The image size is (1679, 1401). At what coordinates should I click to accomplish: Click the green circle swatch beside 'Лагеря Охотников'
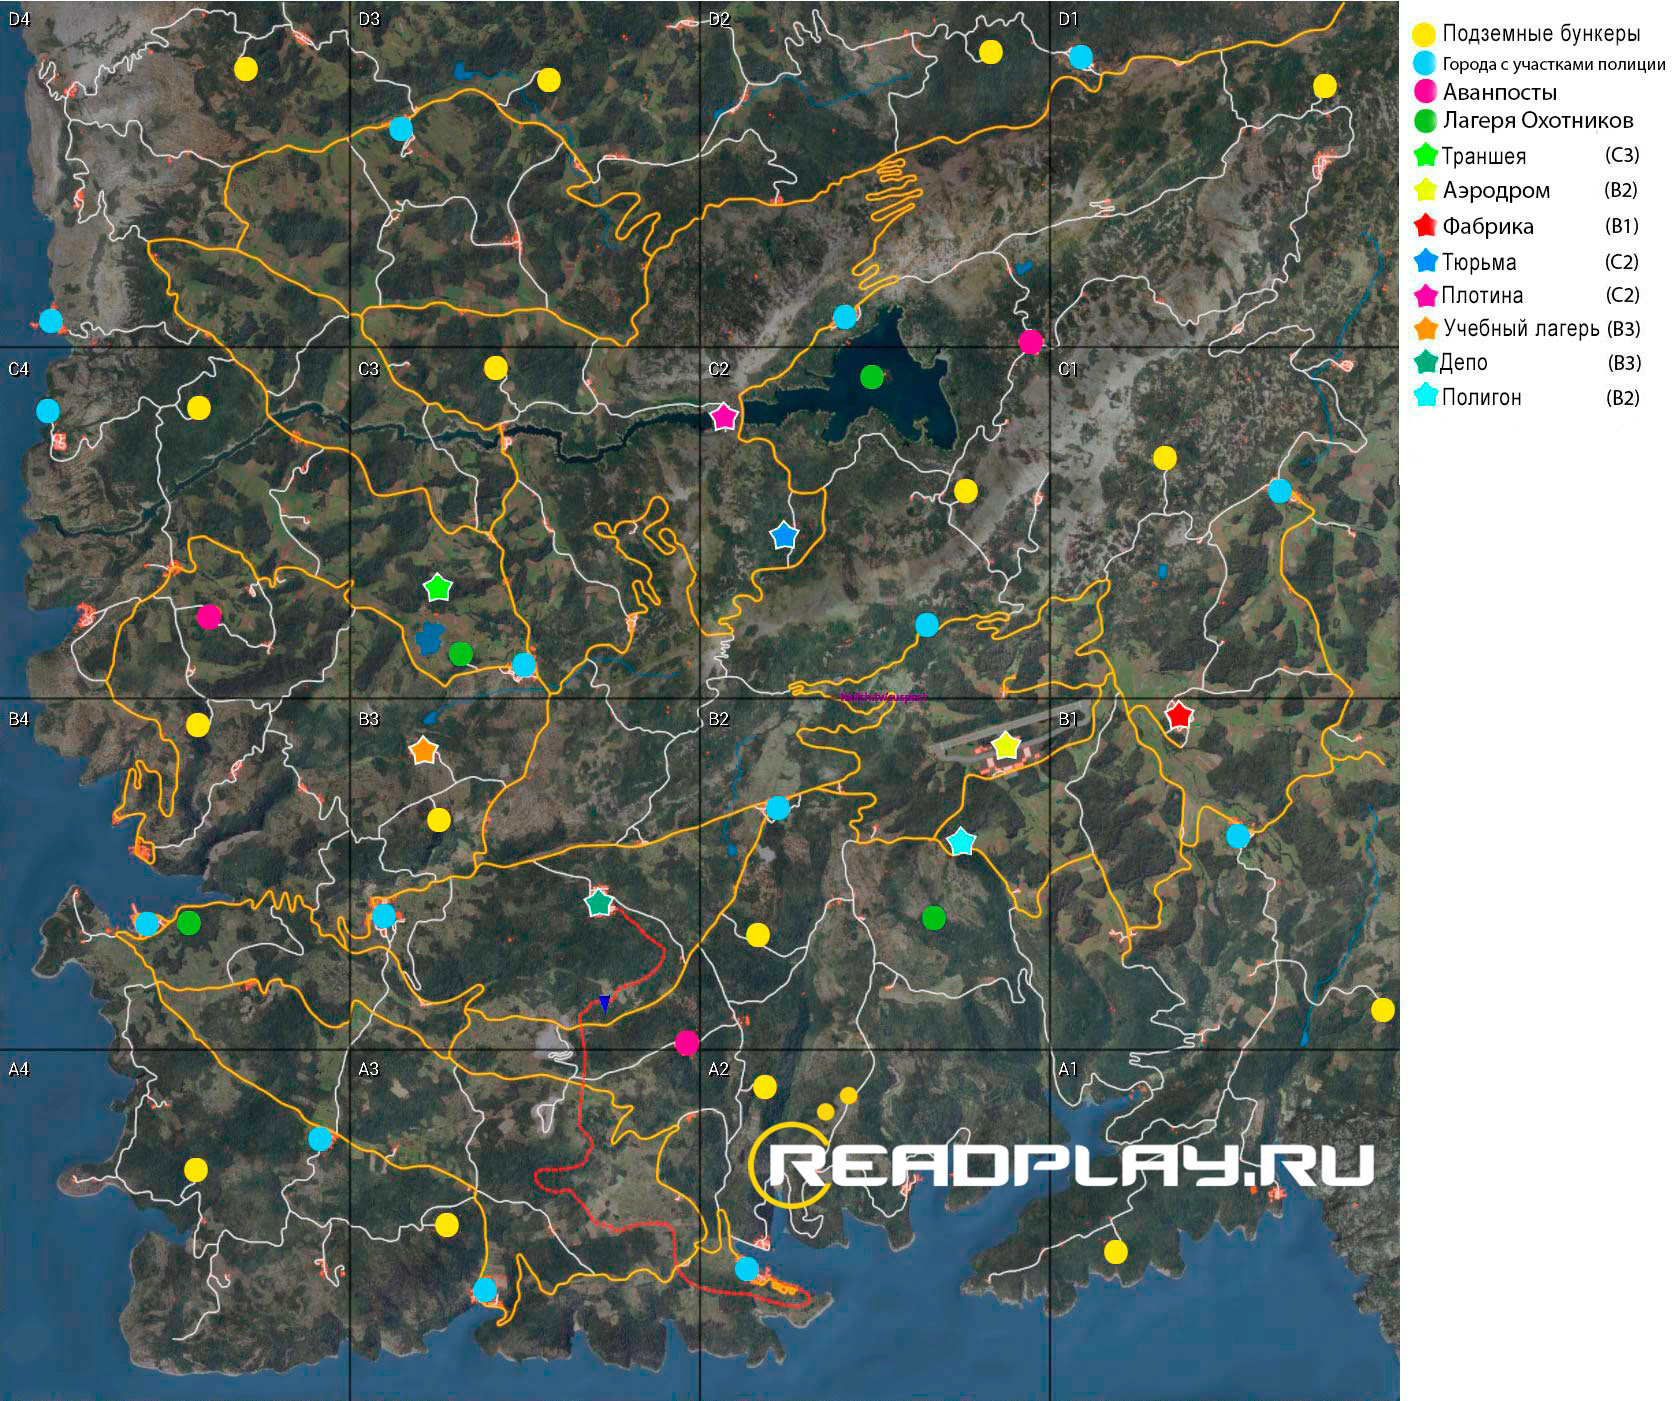[x=1425, y=122]
